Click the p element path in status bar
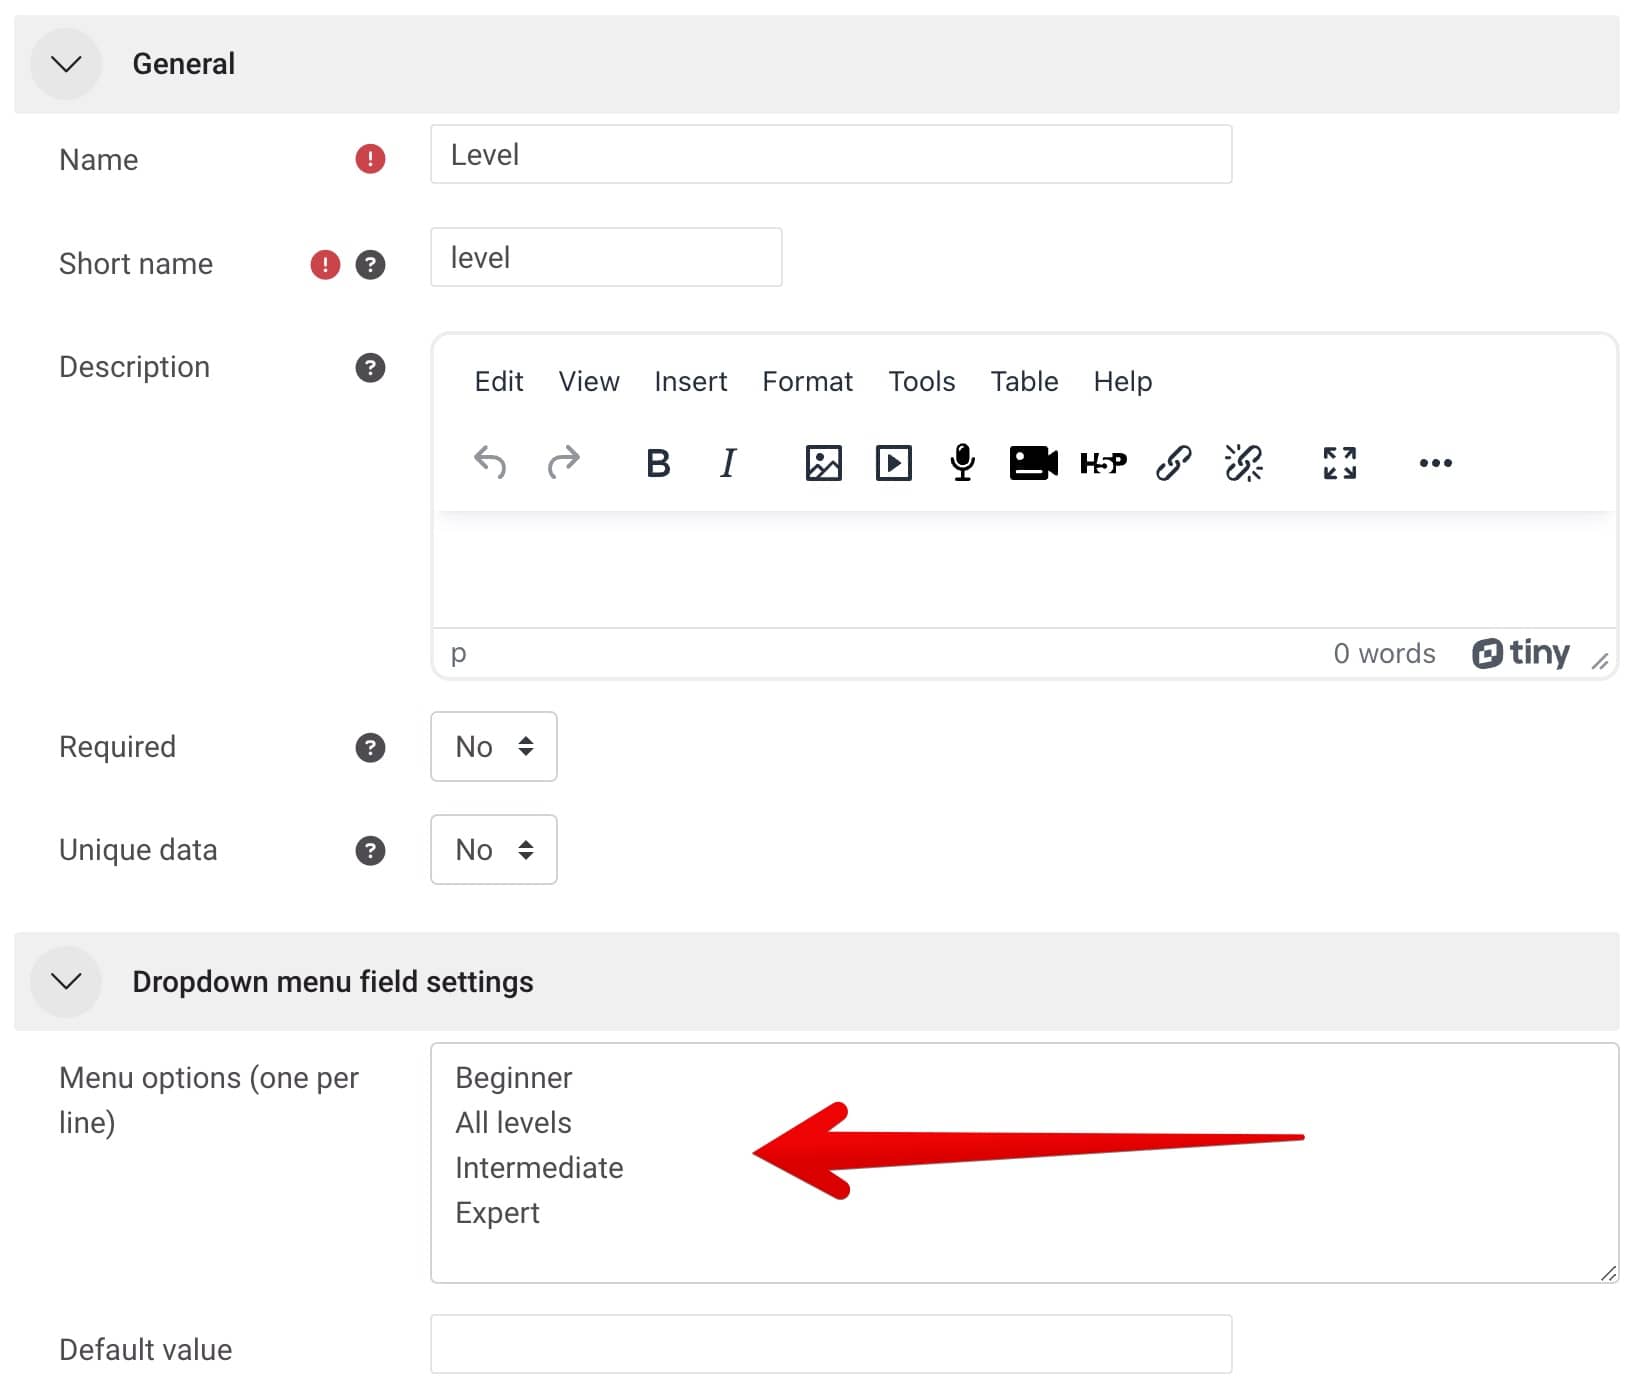The width and height of the screenshot is (1634, 1400). pyautogui.click(x=459, y=654)
